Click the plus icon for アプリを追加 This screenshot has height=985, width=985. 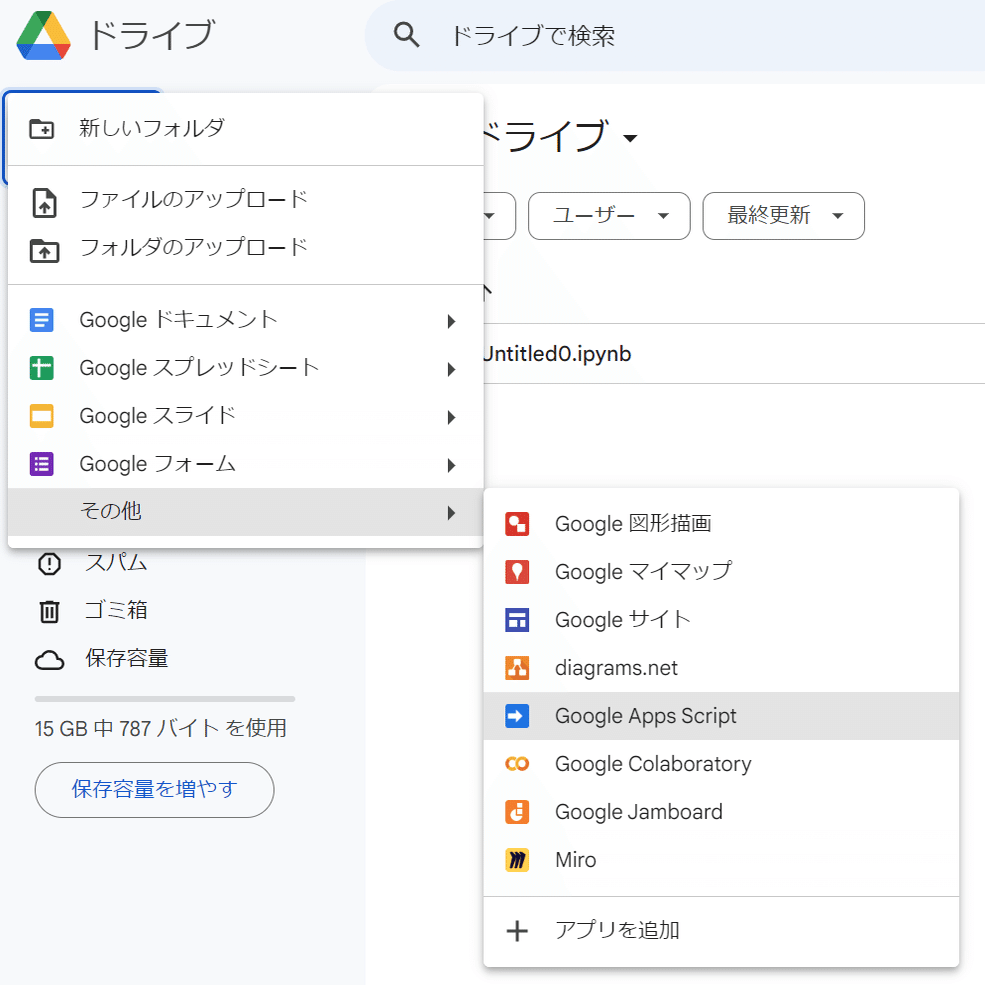pyautogui.click(x=517, y=931)
